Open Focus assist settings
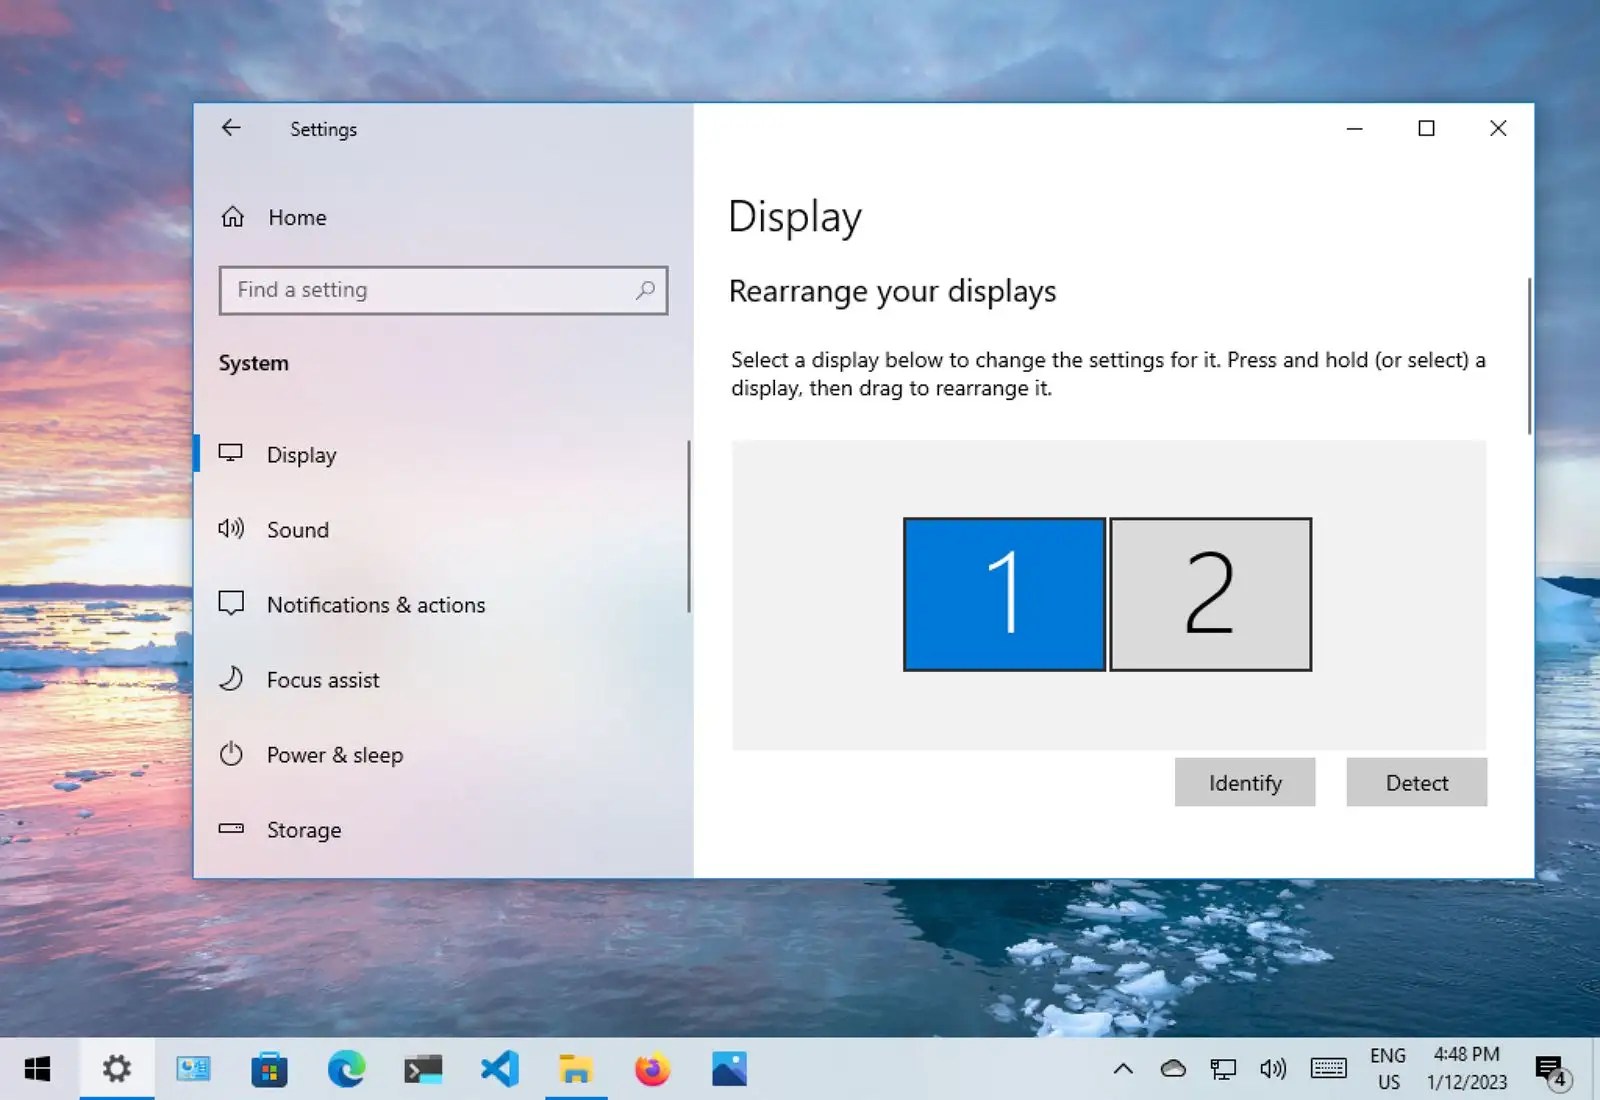Image resolution: width=1600 pixels, height=1100 pixels. click(322, 680)
